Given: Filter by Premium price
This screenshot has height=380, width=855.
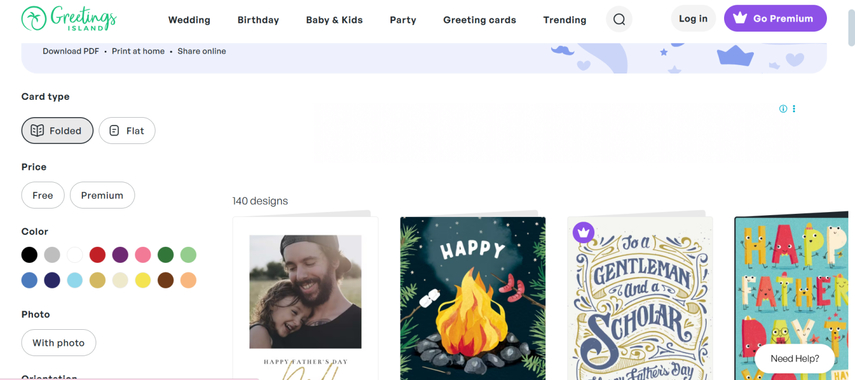Looking at the screenshot, I should coord(102,195).
